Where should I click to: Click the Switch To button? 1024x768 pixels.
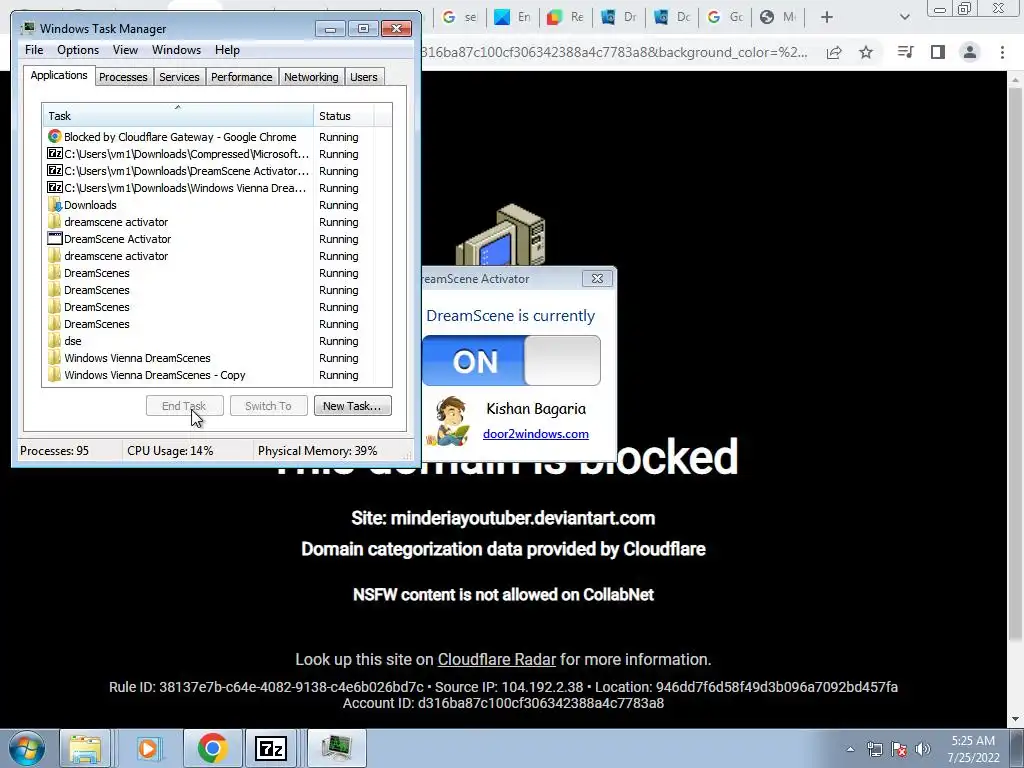pos(268,406)
